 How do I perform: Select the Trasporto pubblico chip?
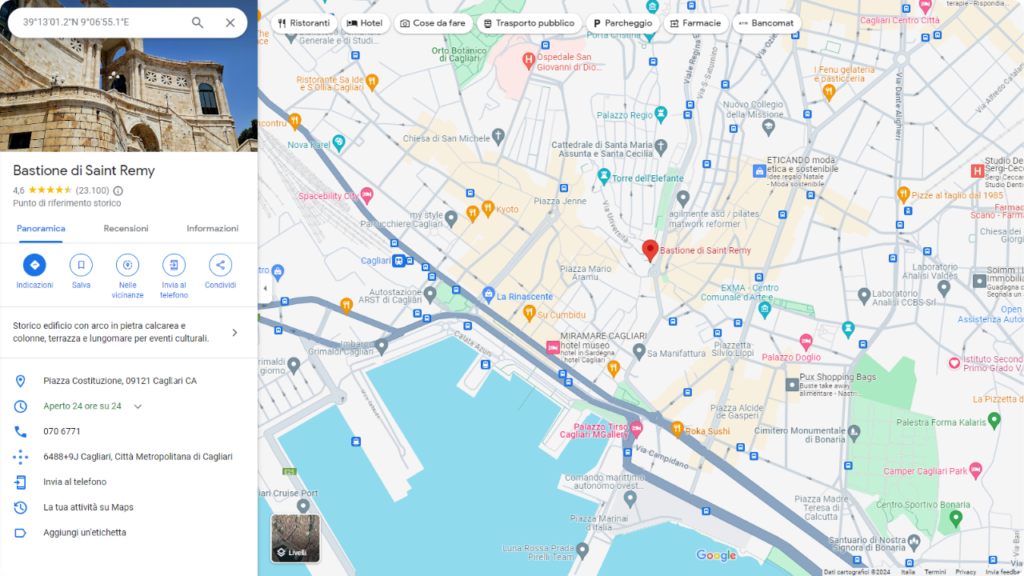(x=529, y=23)
